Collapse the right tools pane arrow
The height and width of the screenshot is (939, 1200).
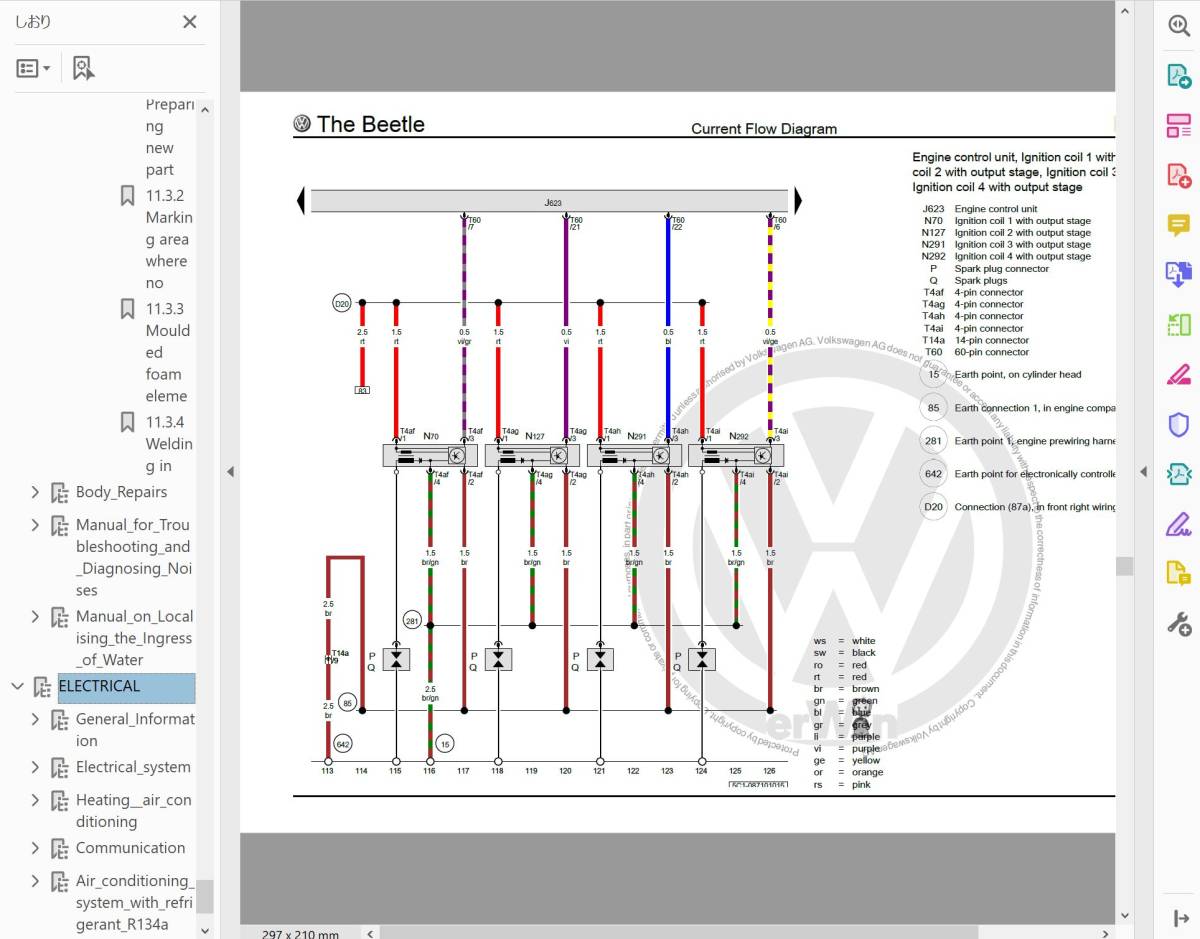click(1144, 471)
